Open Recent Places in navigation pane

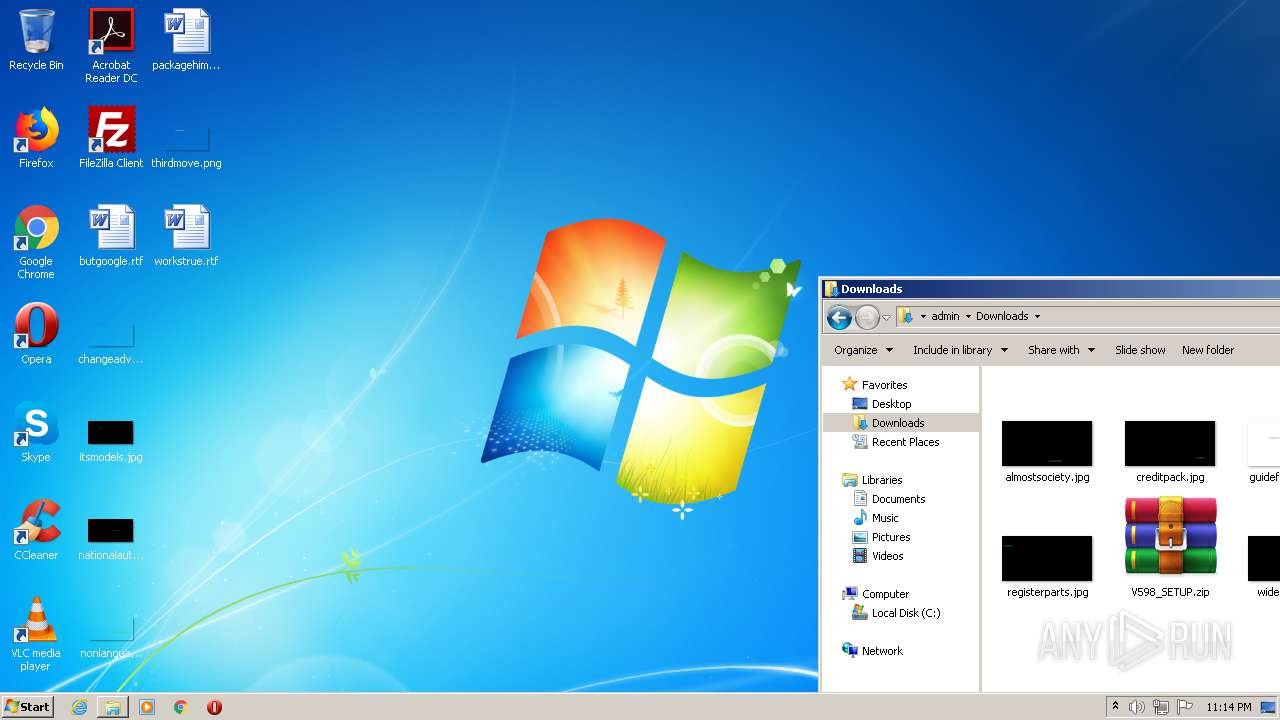click(x=905, y=442)
